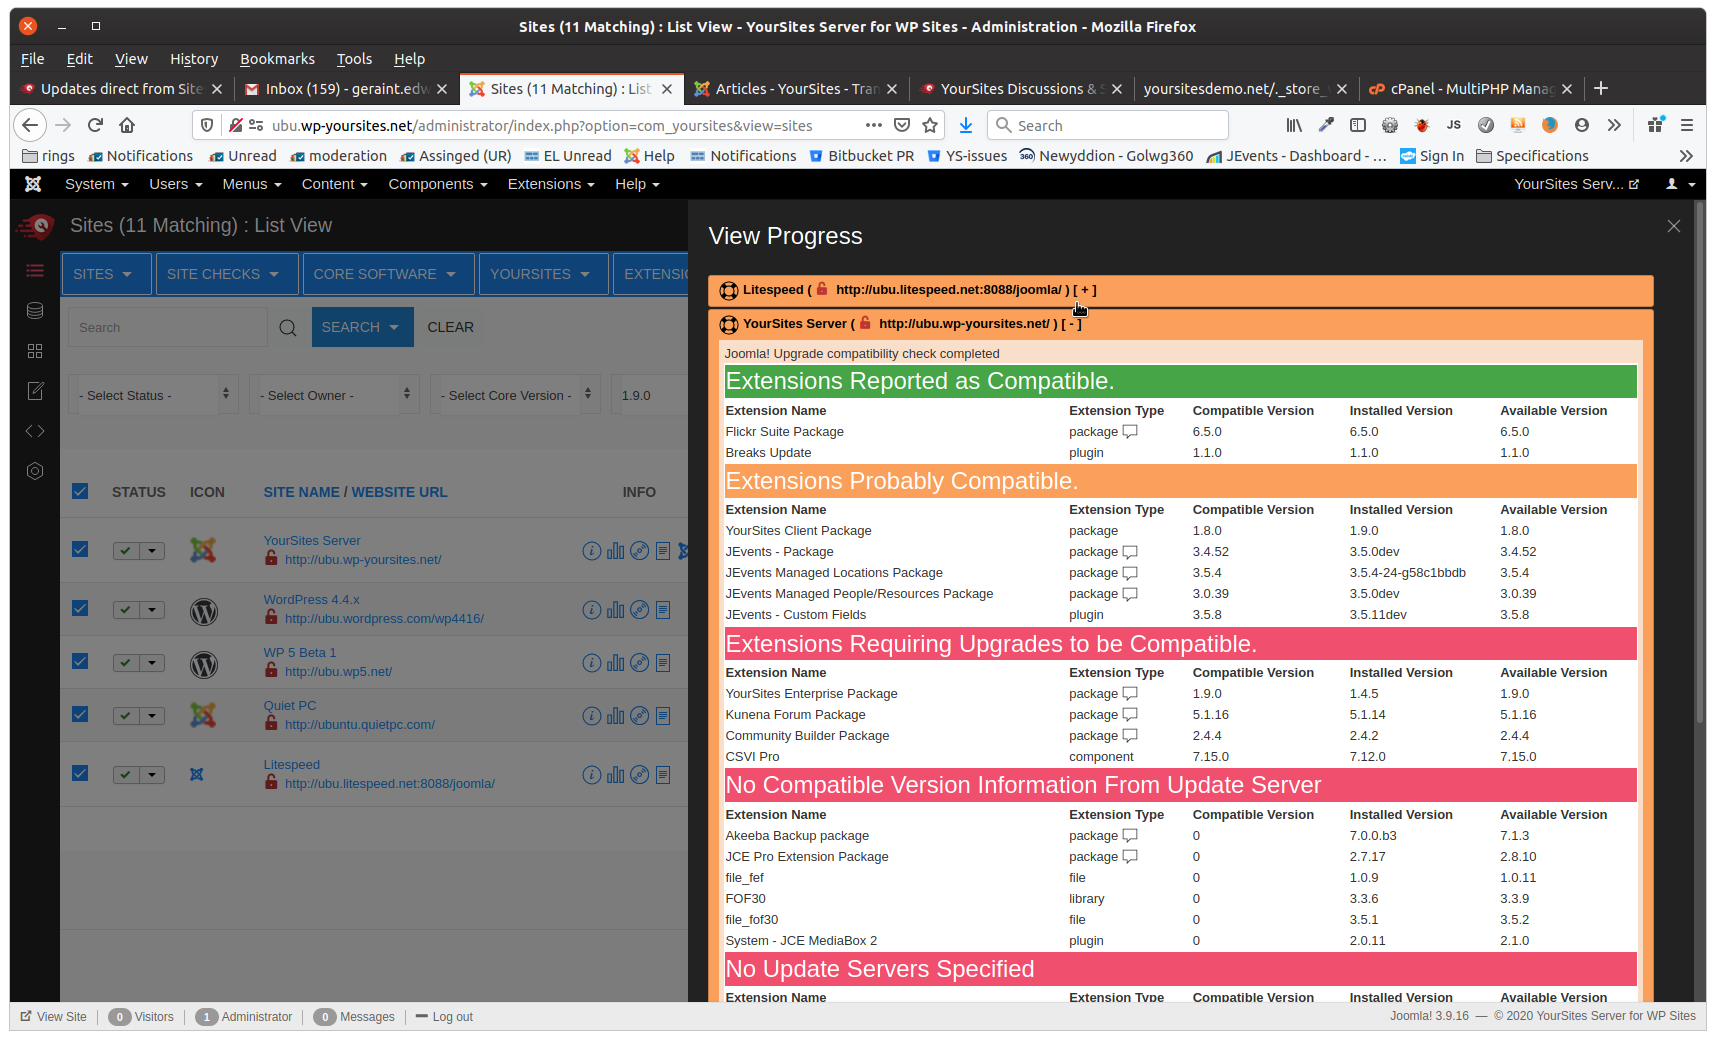
Task: Open Firefox downloads arrow icon
Action: pyautogui.click(x=966, y=125)
